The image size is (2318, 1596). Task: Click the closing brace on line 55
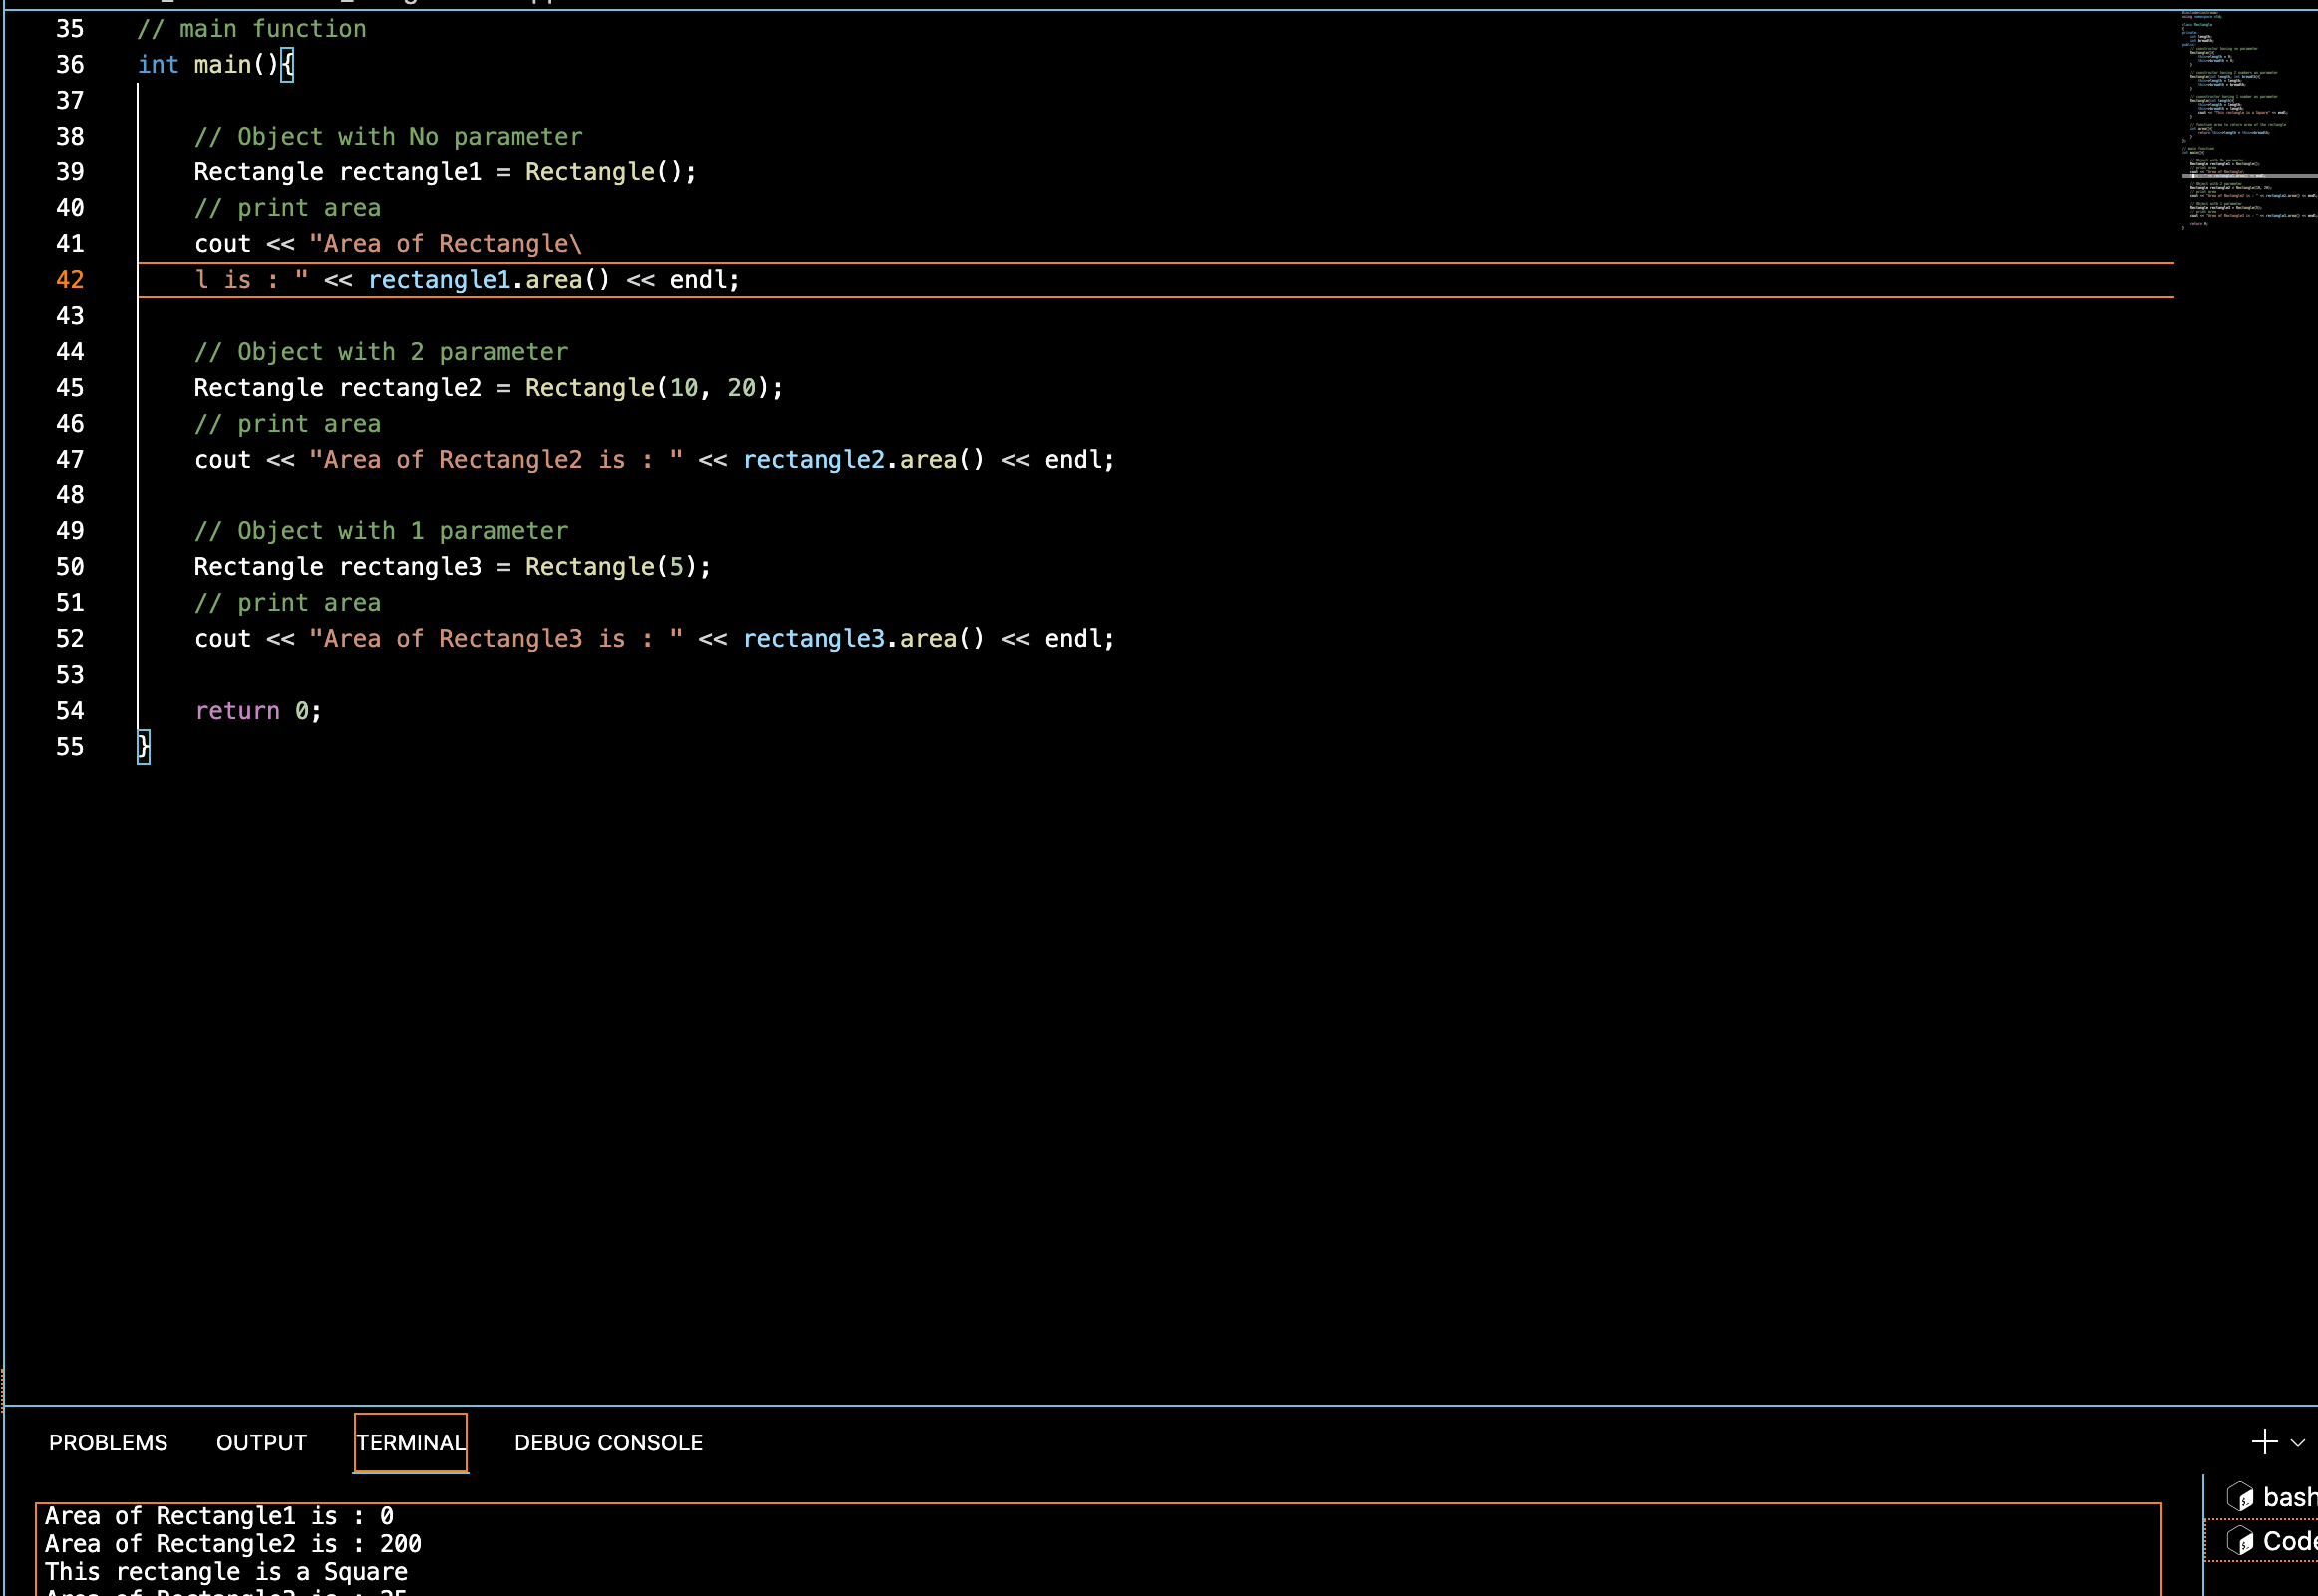pos(143,746)
